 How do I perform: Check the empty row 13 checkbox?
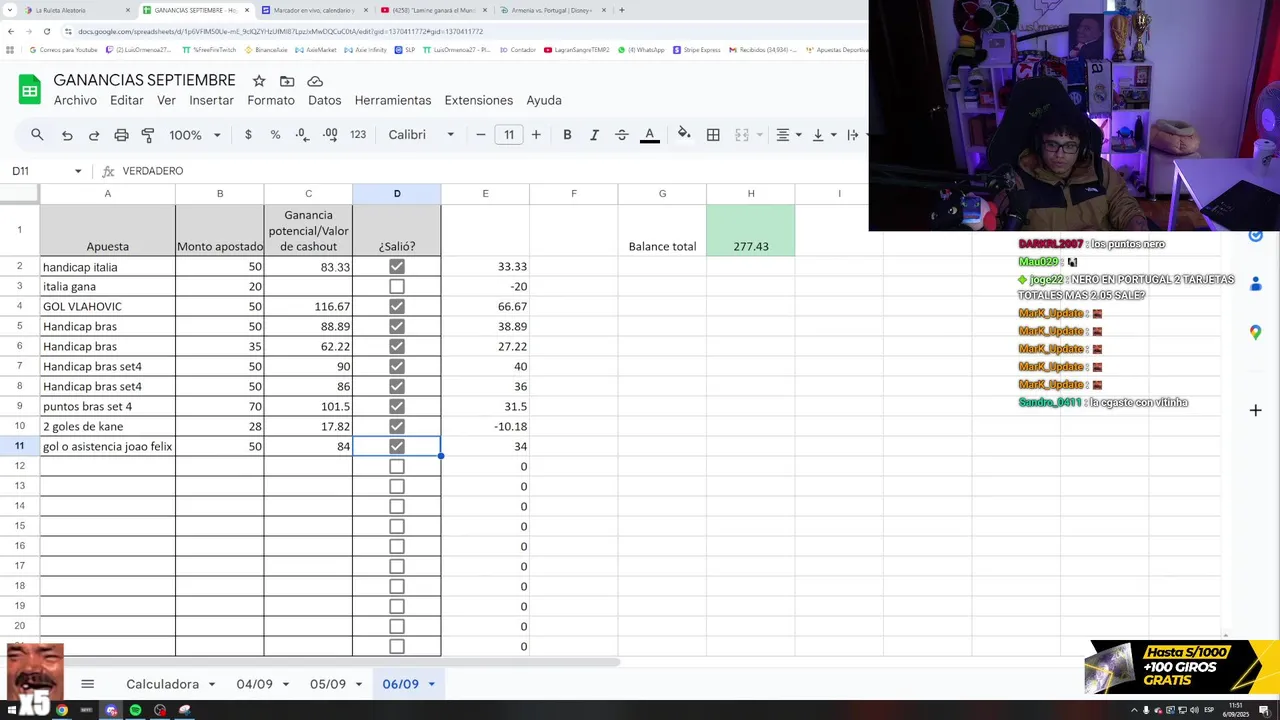pos(397,486)
